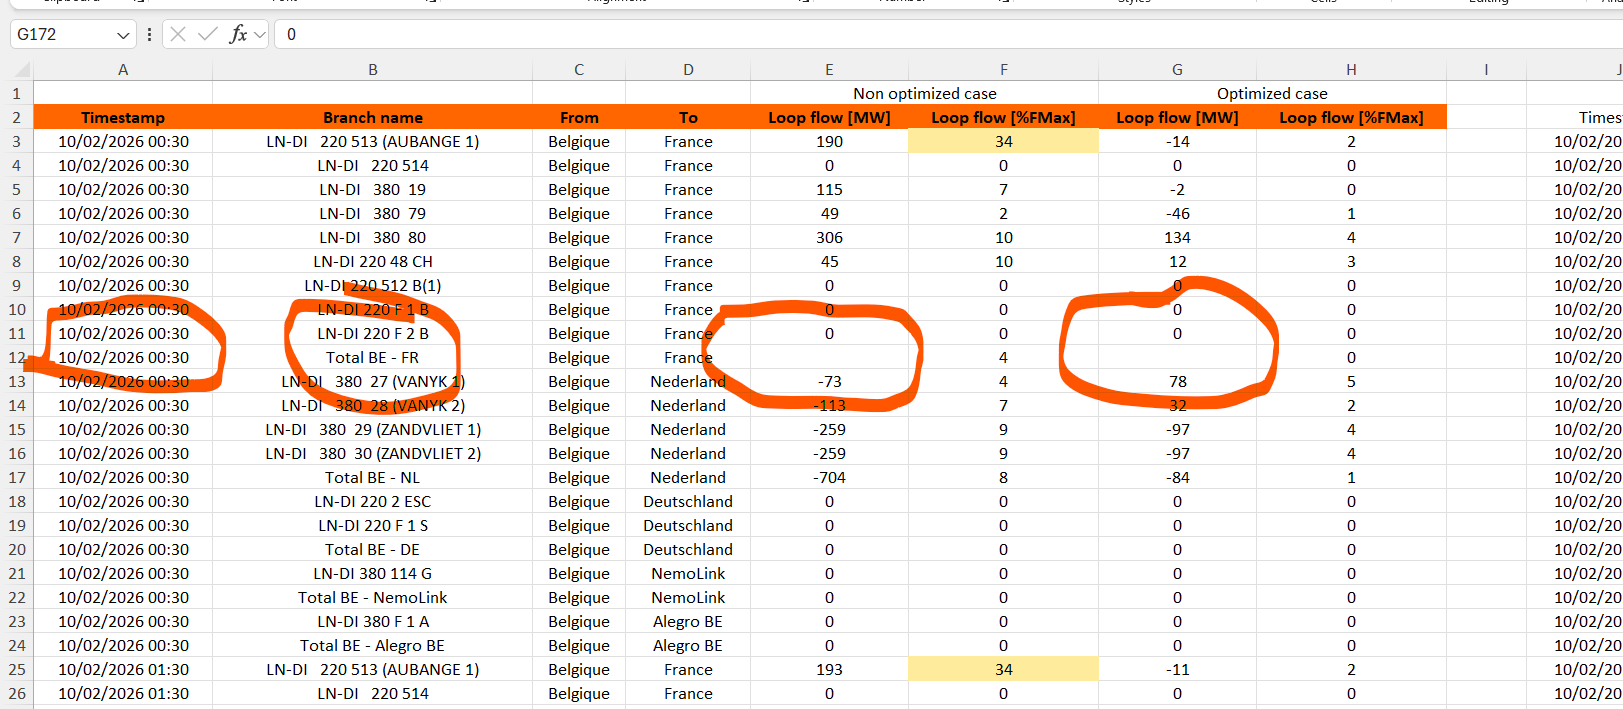Click the Timestamp header cell
This screenshot has height=709, width=1623.
point(123,118)
